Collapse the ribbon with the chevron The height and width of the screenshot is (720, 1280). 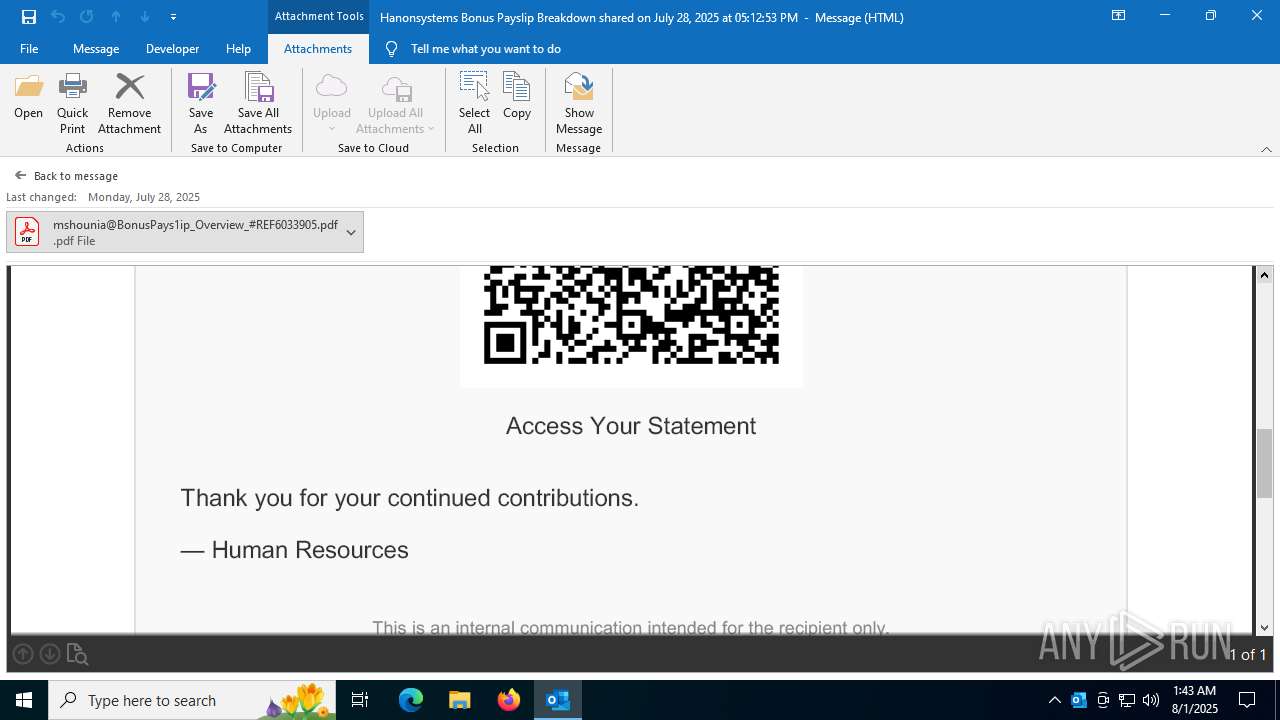(x=1266, y=149)
